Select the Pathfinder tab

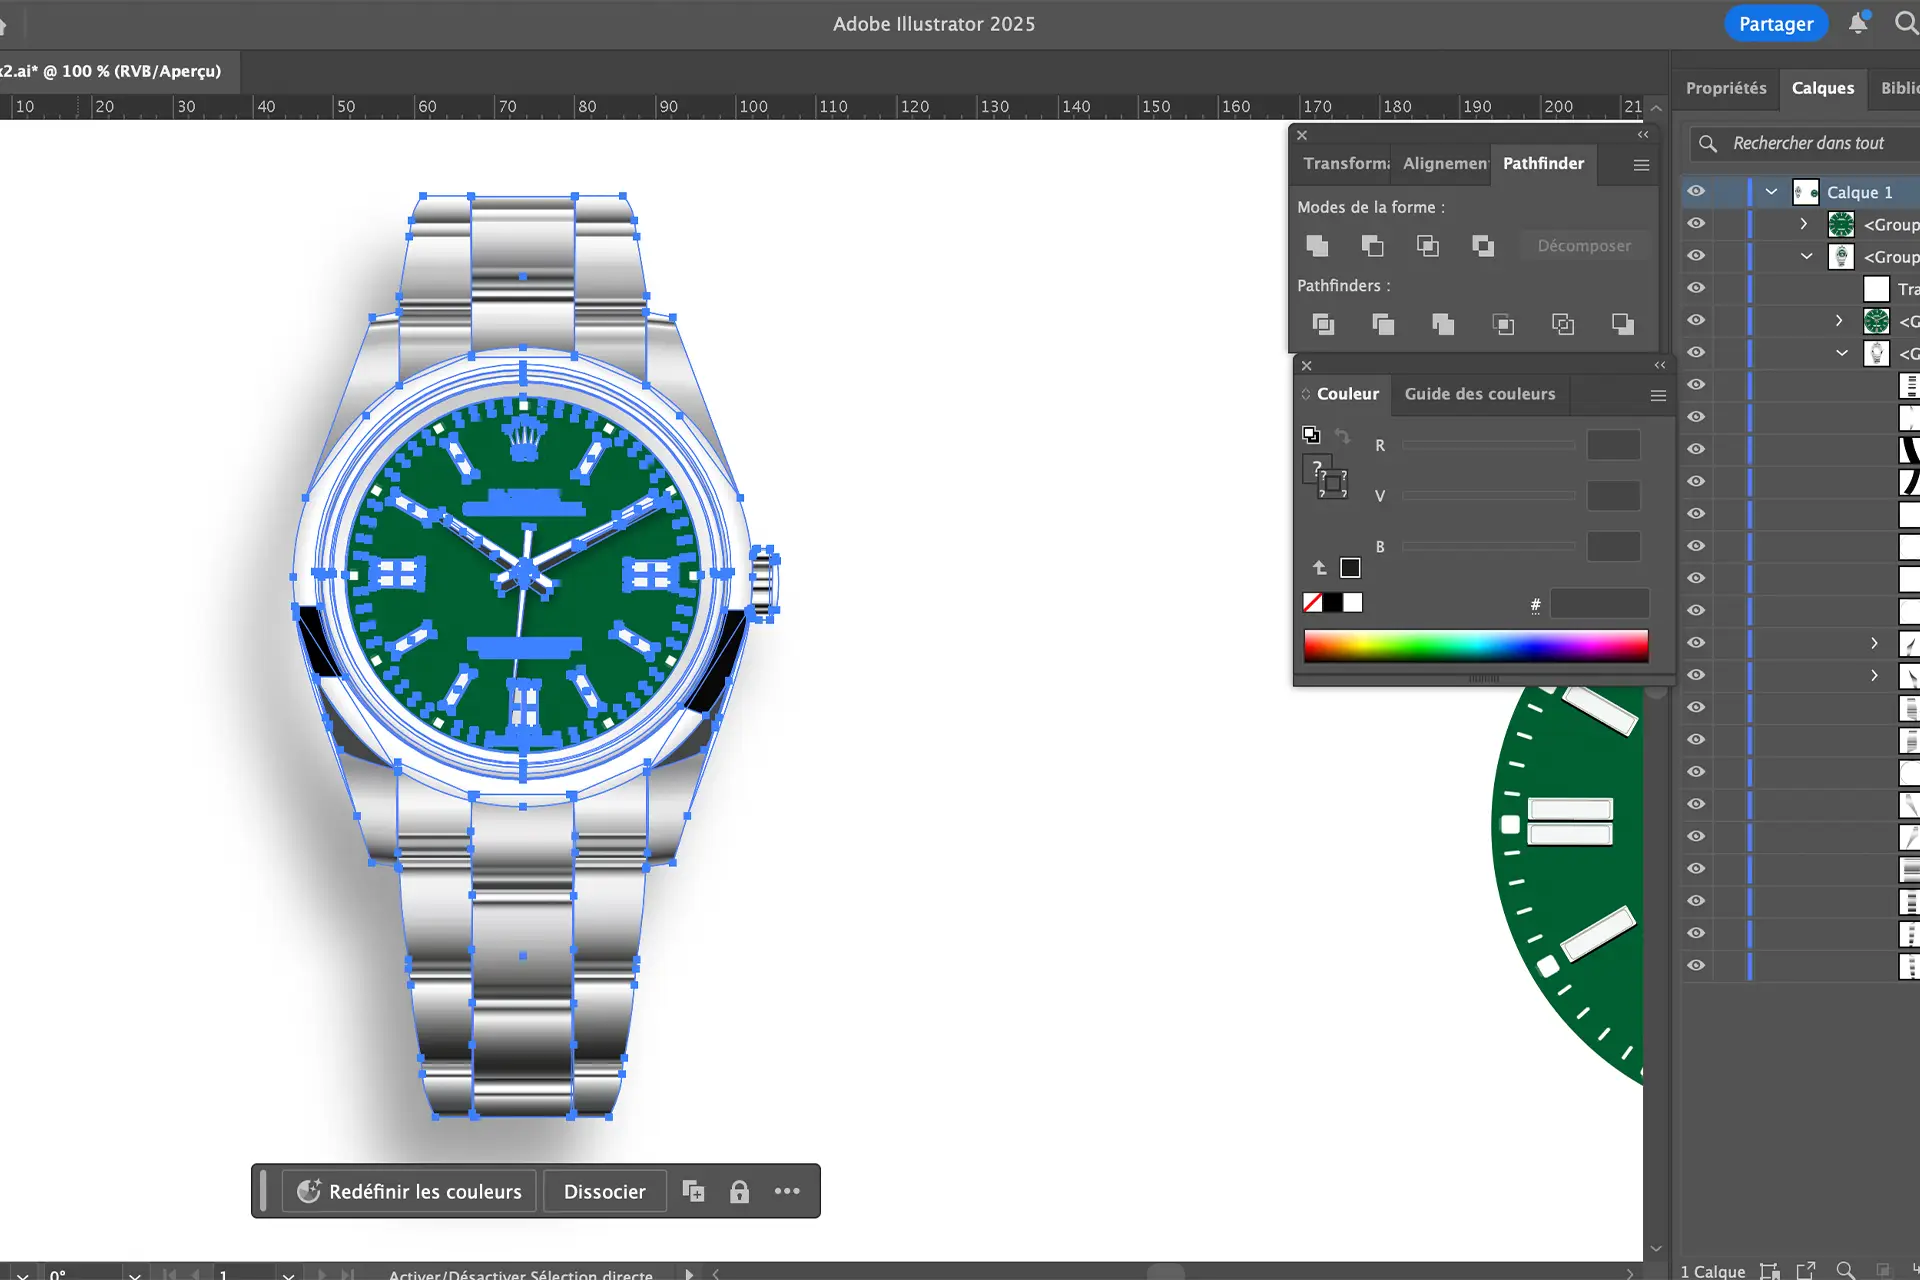[1543, 163]
